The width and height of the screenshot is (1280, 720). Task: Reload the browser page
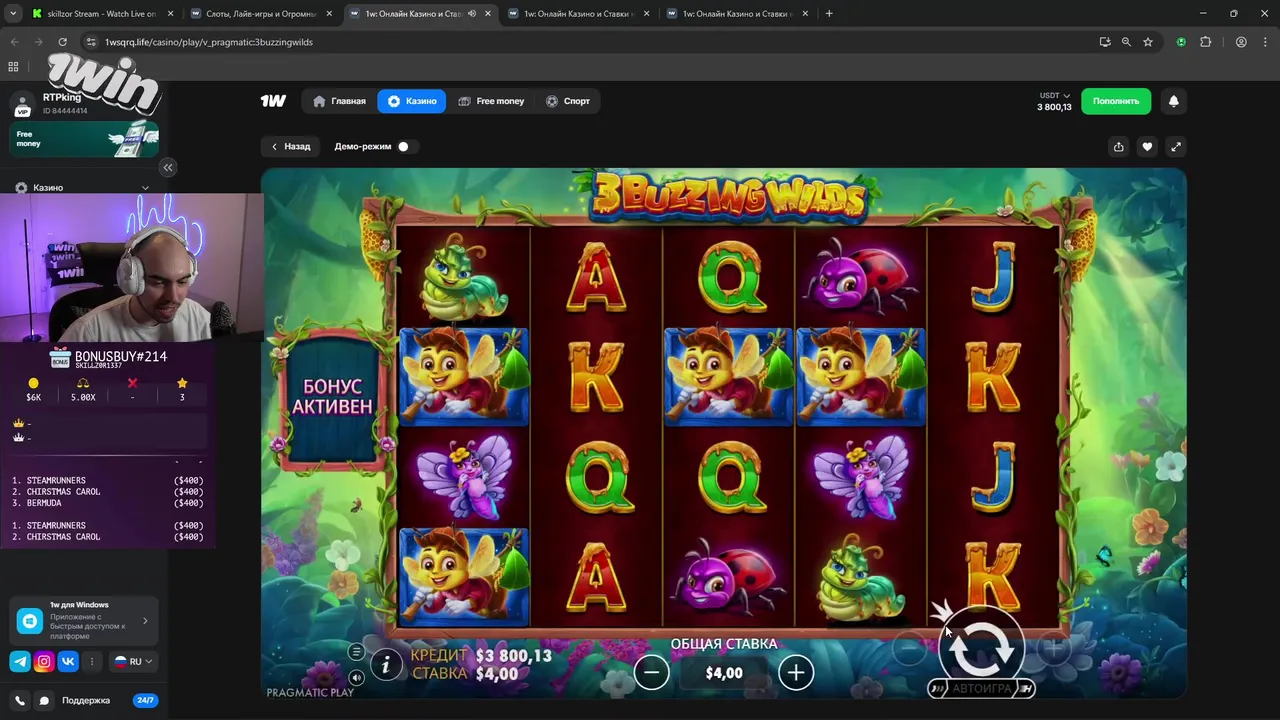pyautogui.click(x=62, y=42)
